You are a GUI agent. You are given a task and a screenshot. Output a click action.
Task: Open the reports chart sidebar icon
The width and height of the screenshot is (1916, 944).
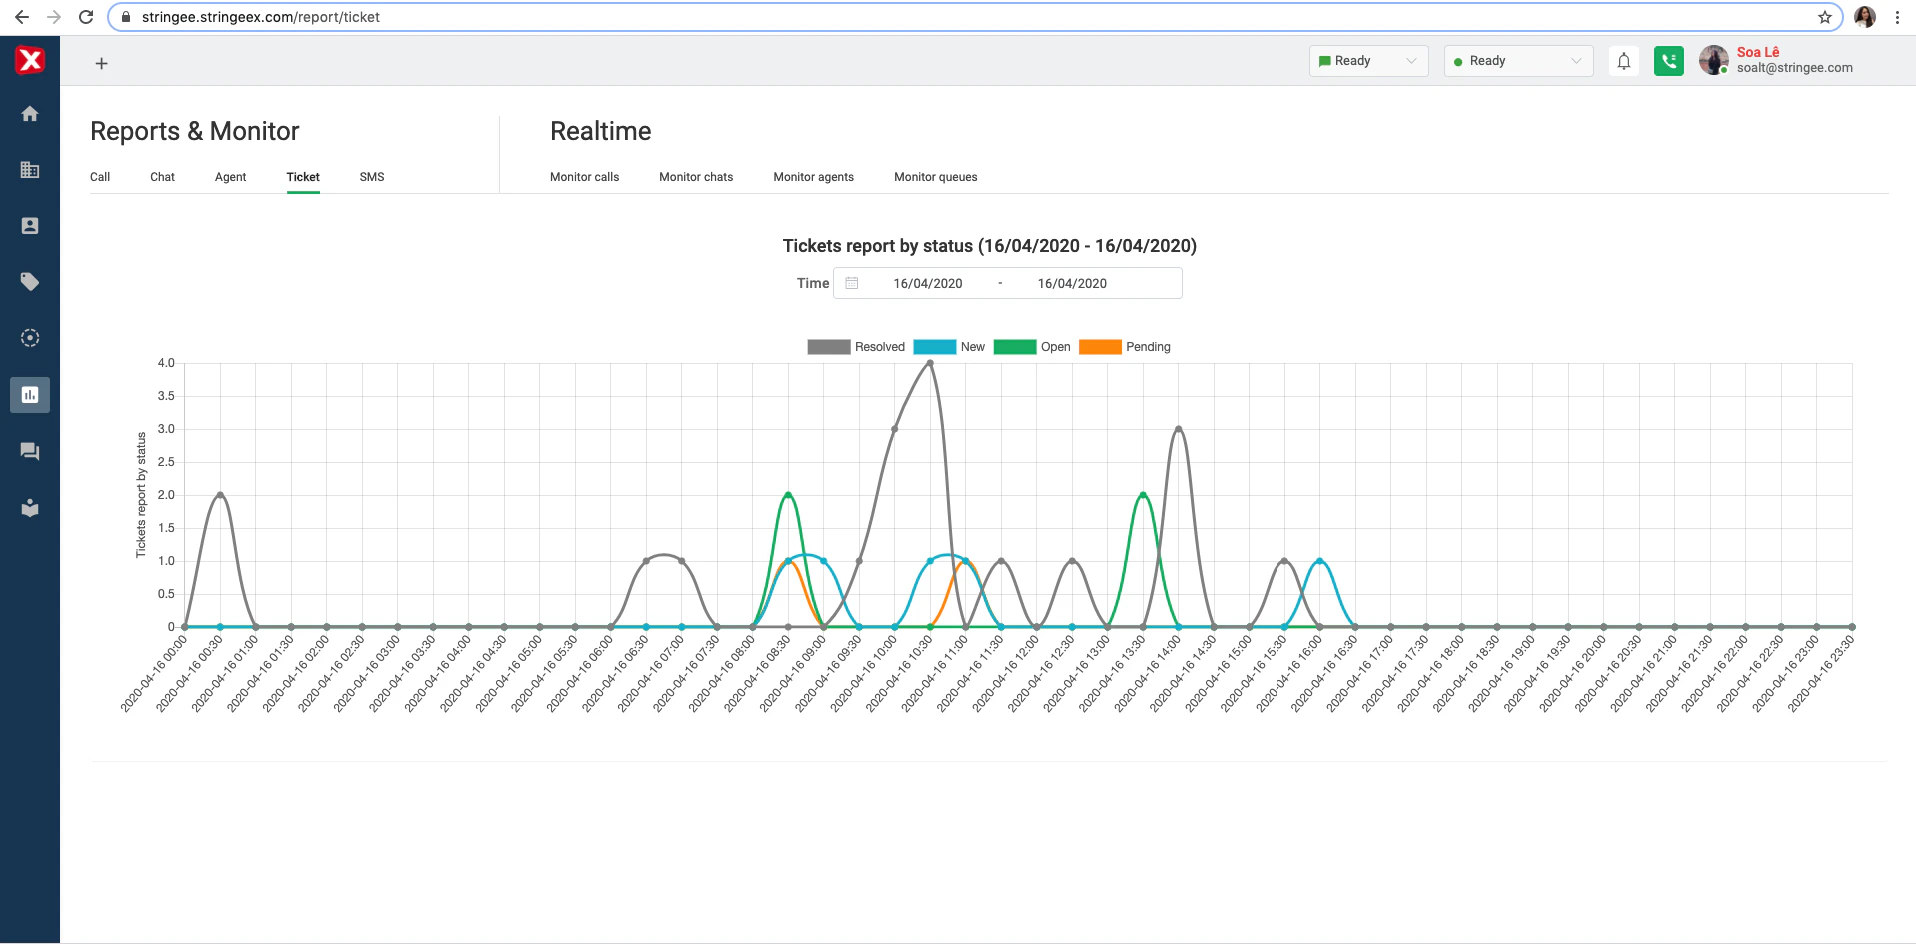[x=30, y=395]
